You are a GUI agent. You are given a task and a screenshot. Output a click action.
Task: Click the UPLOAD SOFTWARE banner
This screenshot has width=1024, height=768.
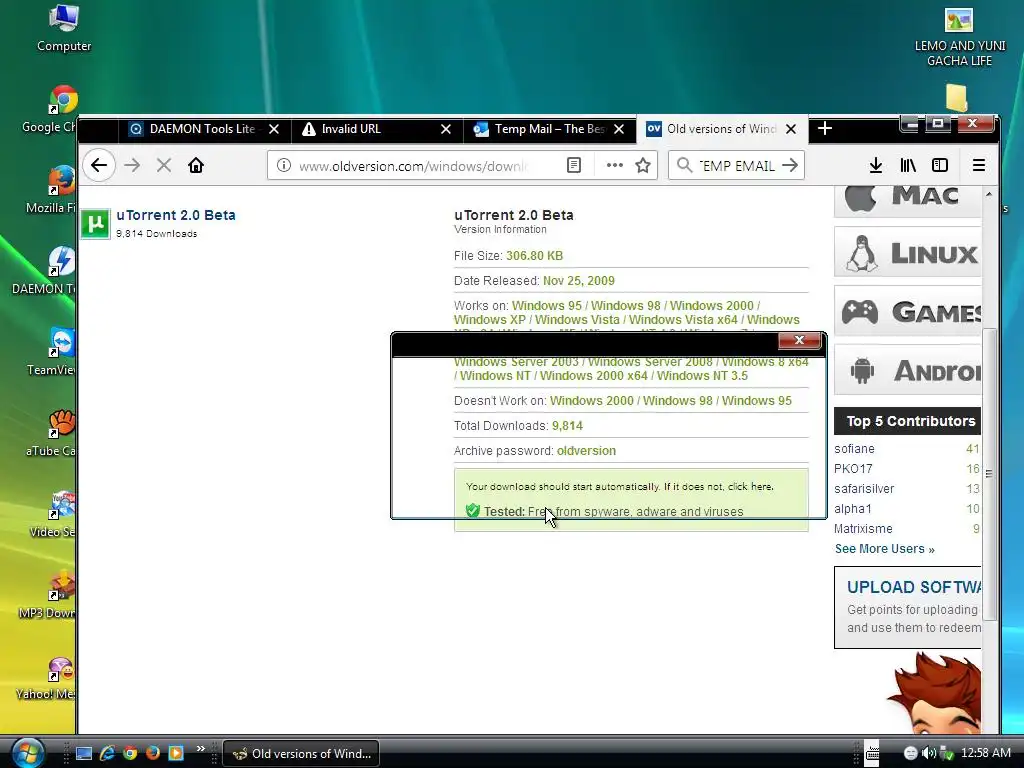tap(908, 607)
